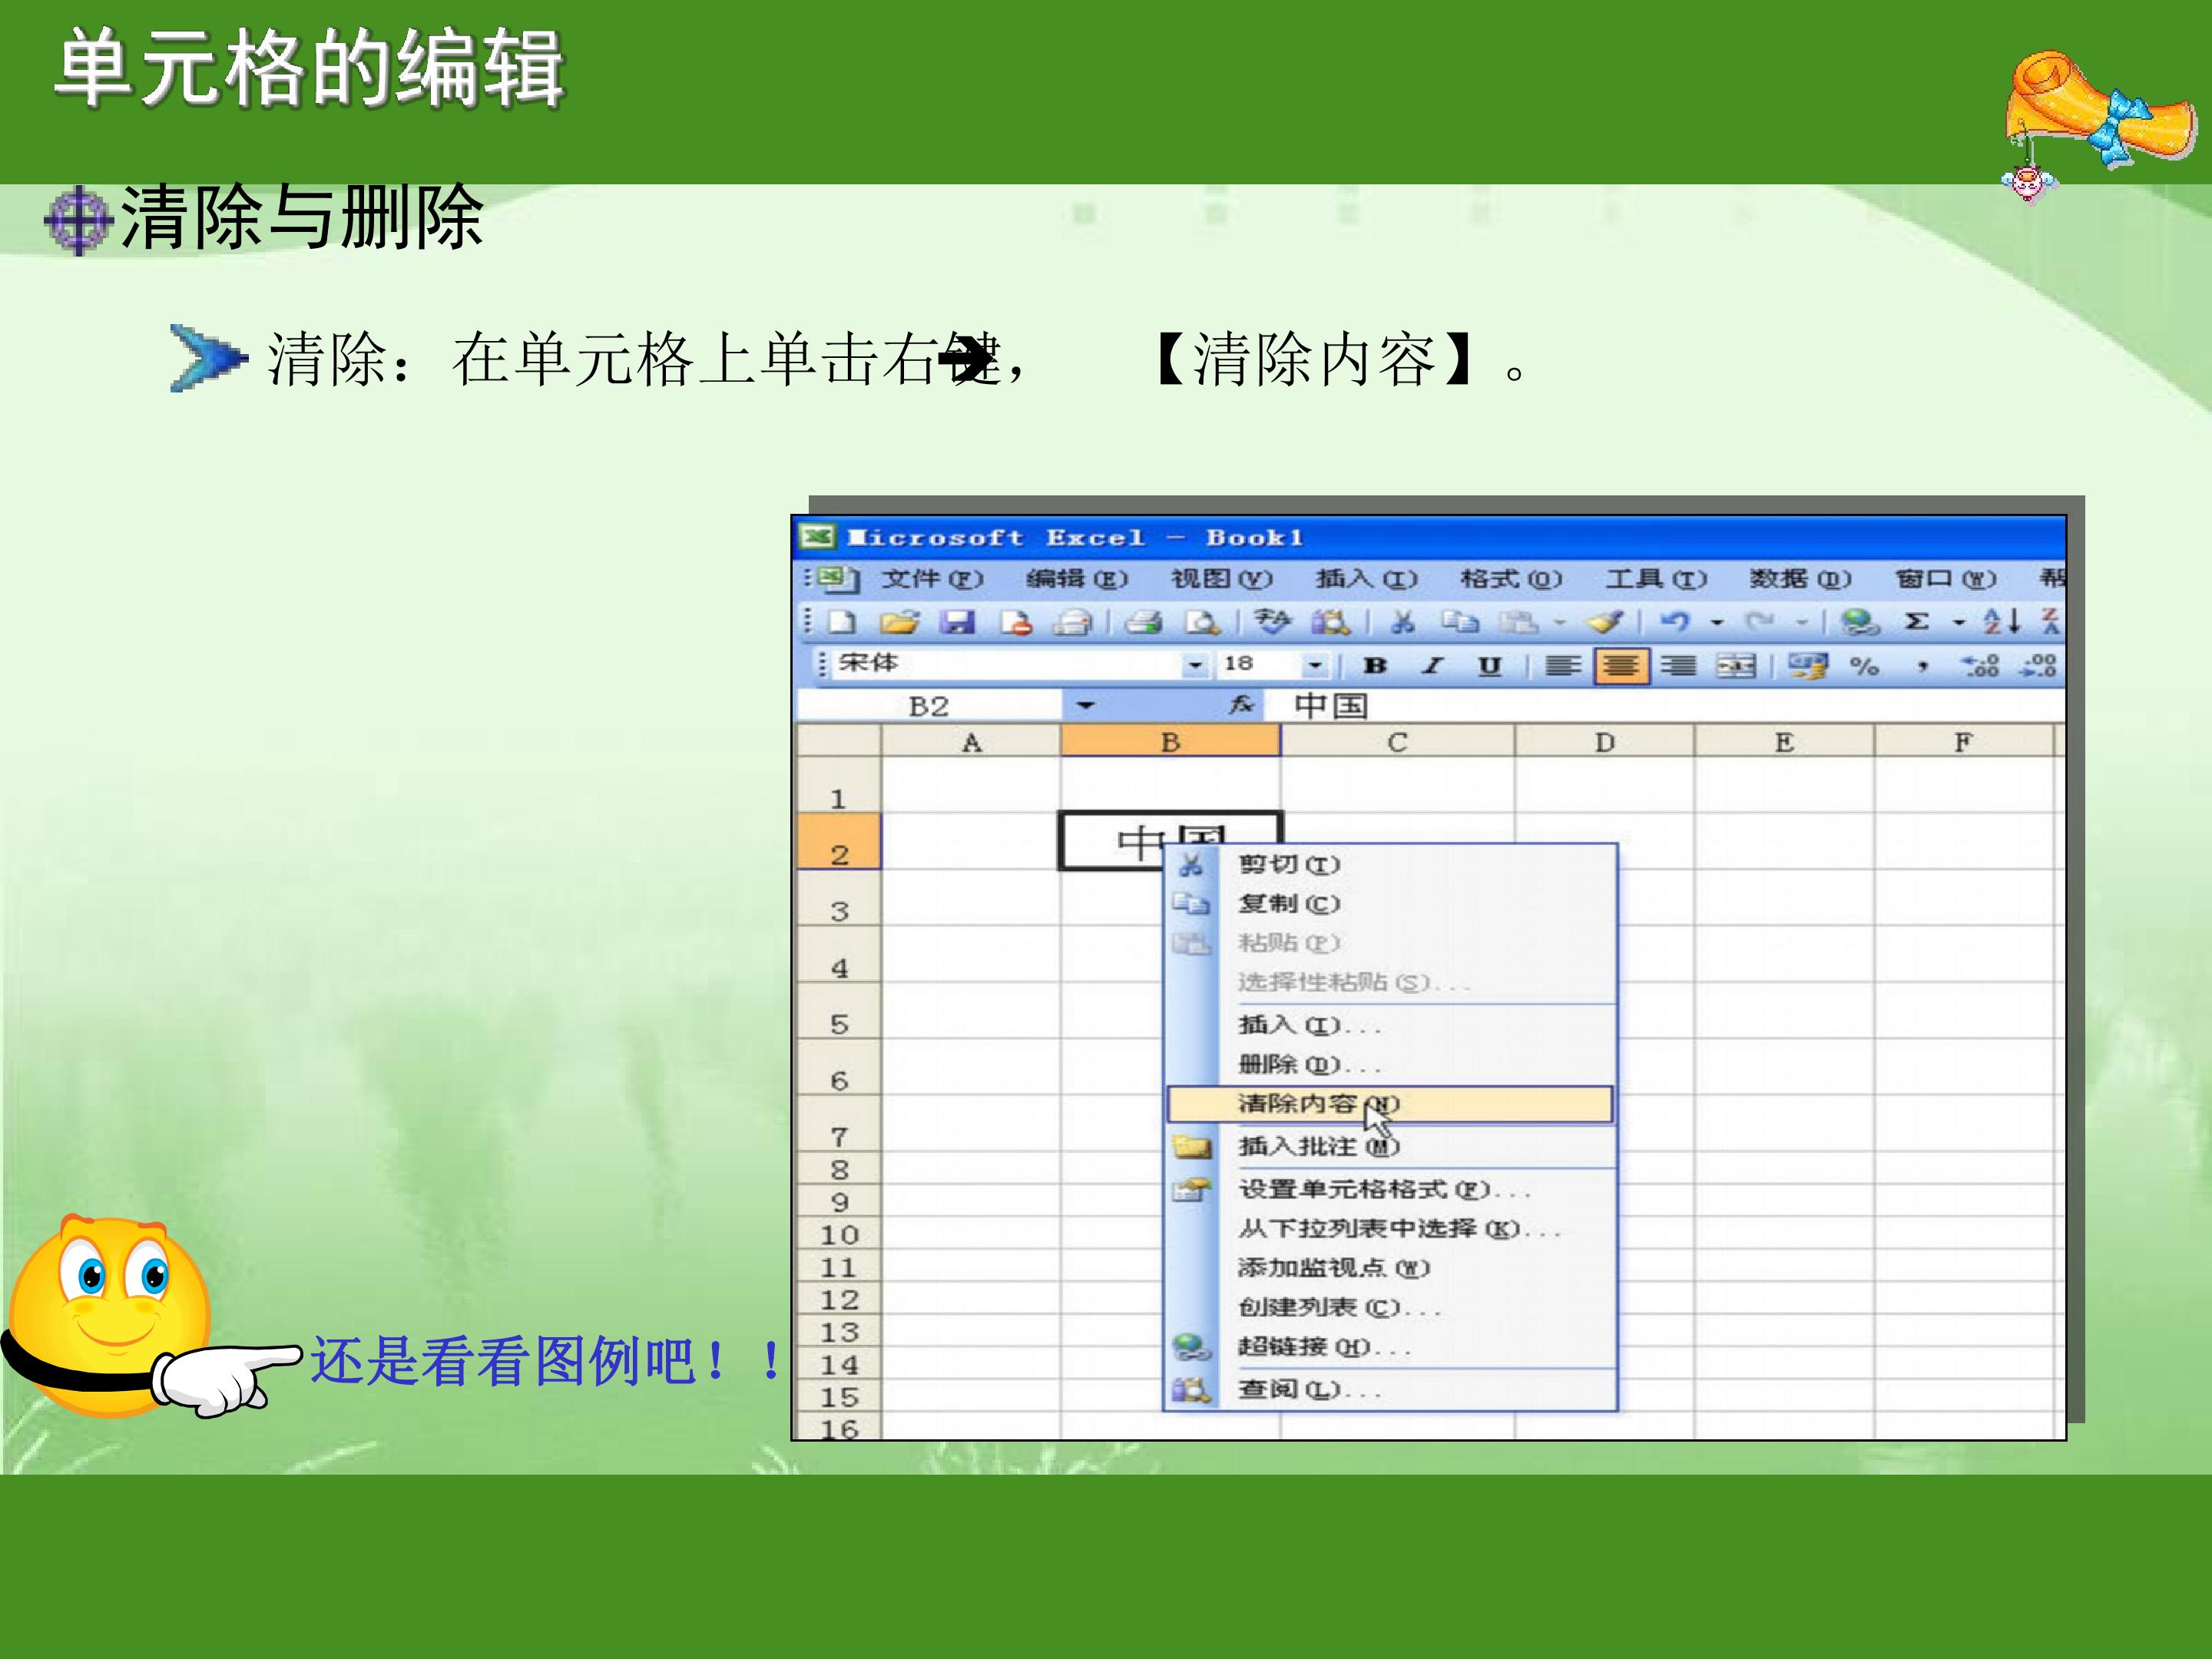The width and height of the screenshot is (2212, 1659).
Task: Toggle Underline formatting button
Action: click(x=1489, y=666)
